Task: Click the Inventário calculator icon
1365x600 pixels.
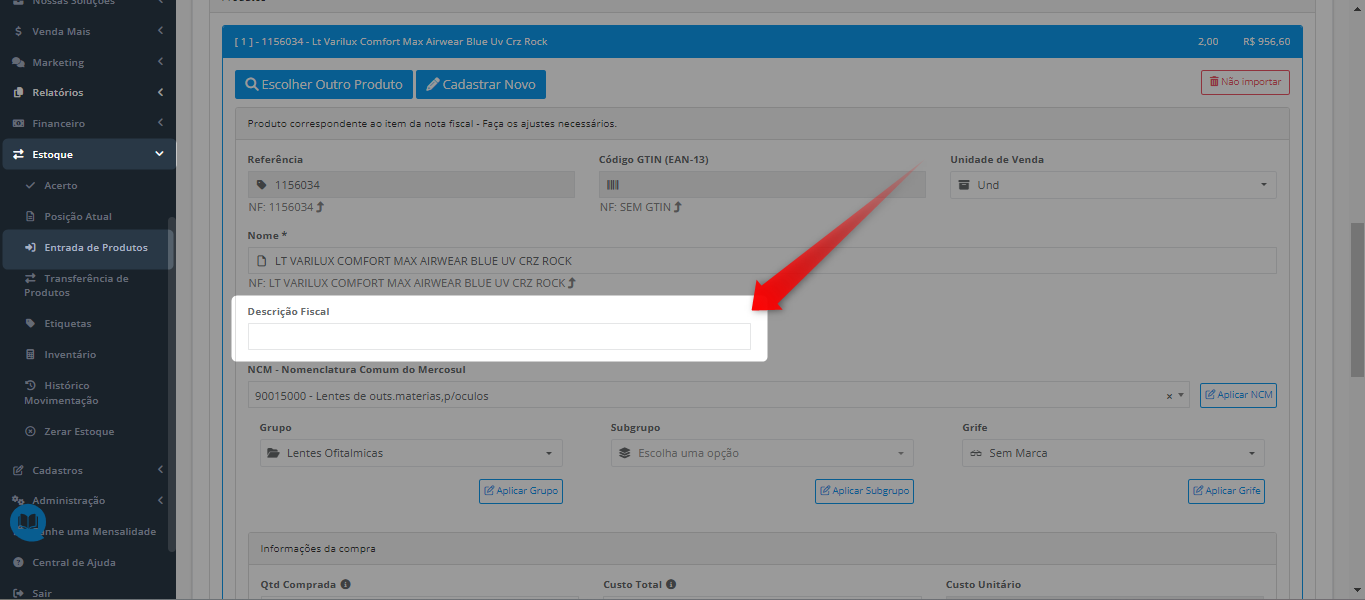Action: (30, 355)
